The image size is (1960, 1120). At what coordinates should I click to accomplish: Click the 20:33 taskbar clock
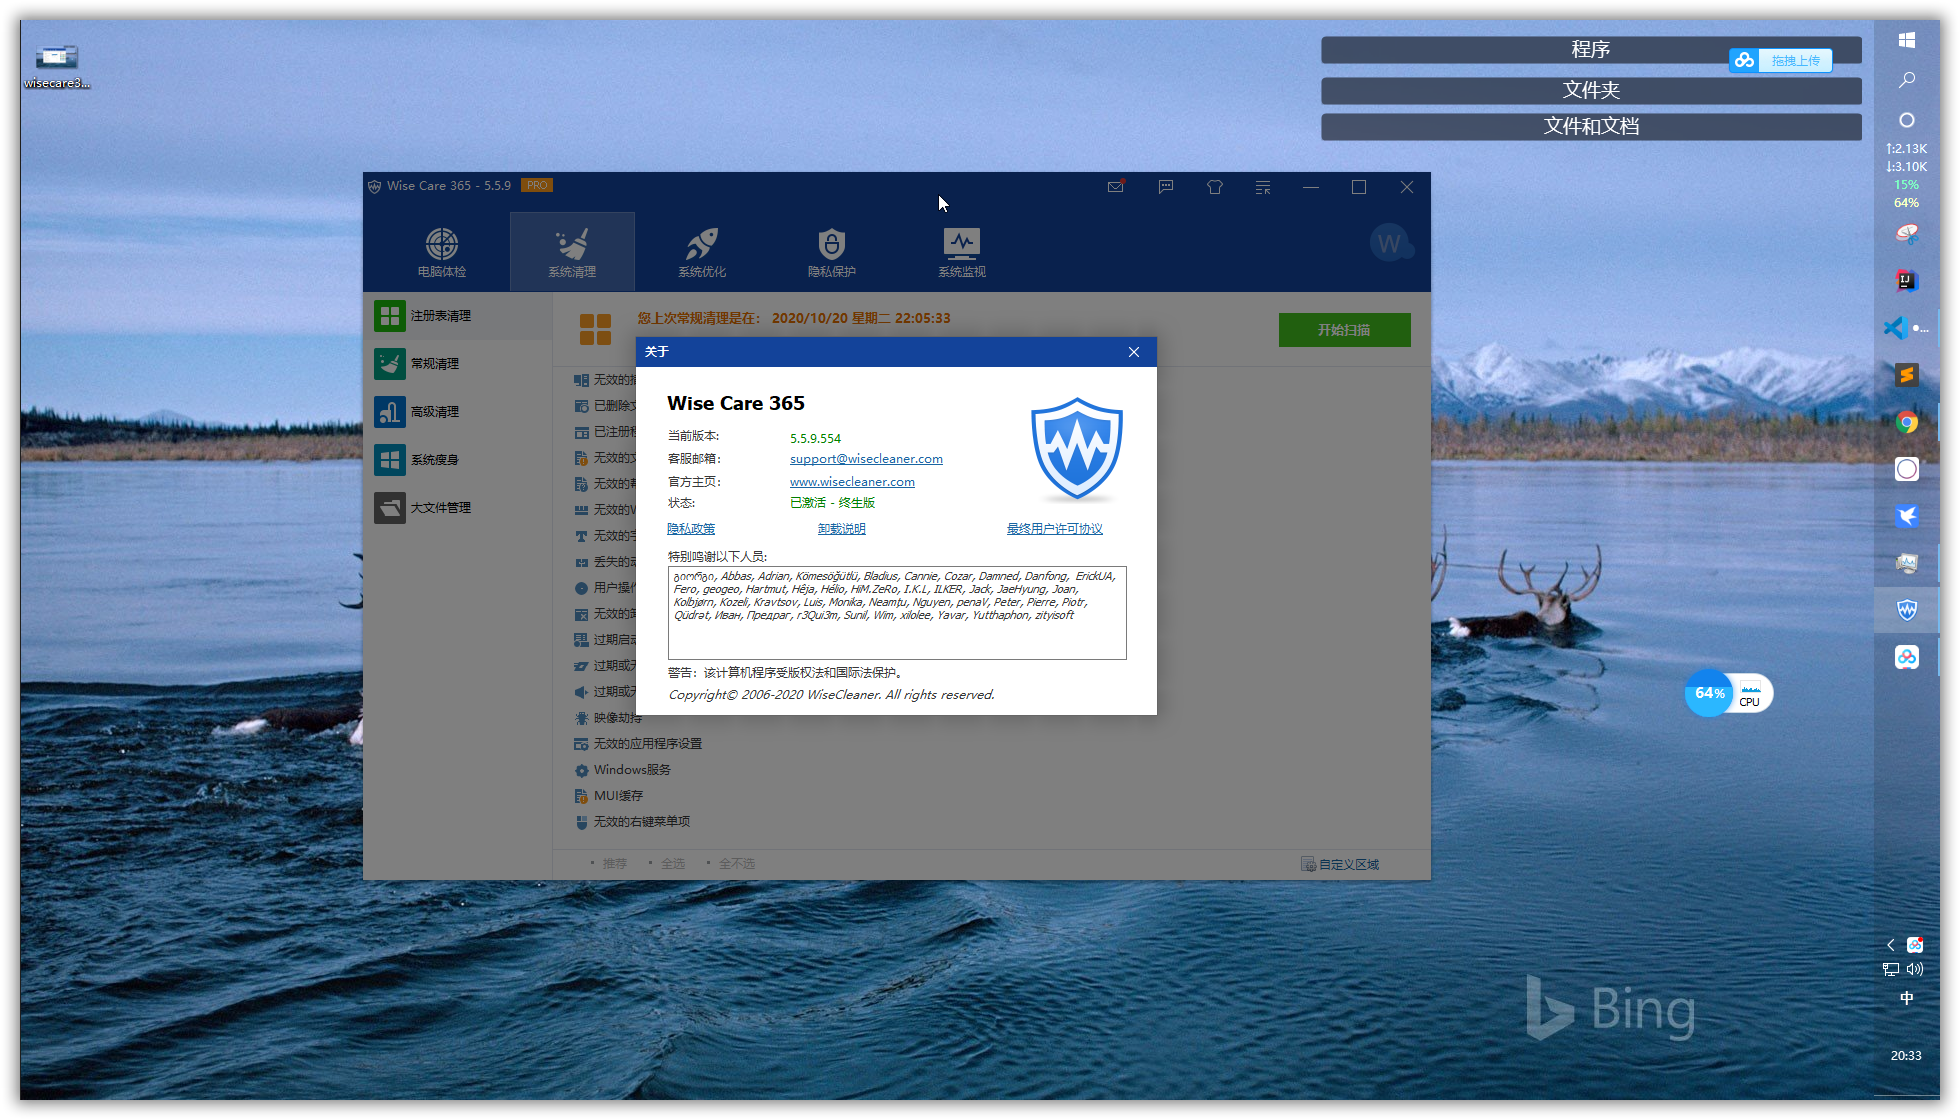pyautogui.click(x=1906, y=1055)
